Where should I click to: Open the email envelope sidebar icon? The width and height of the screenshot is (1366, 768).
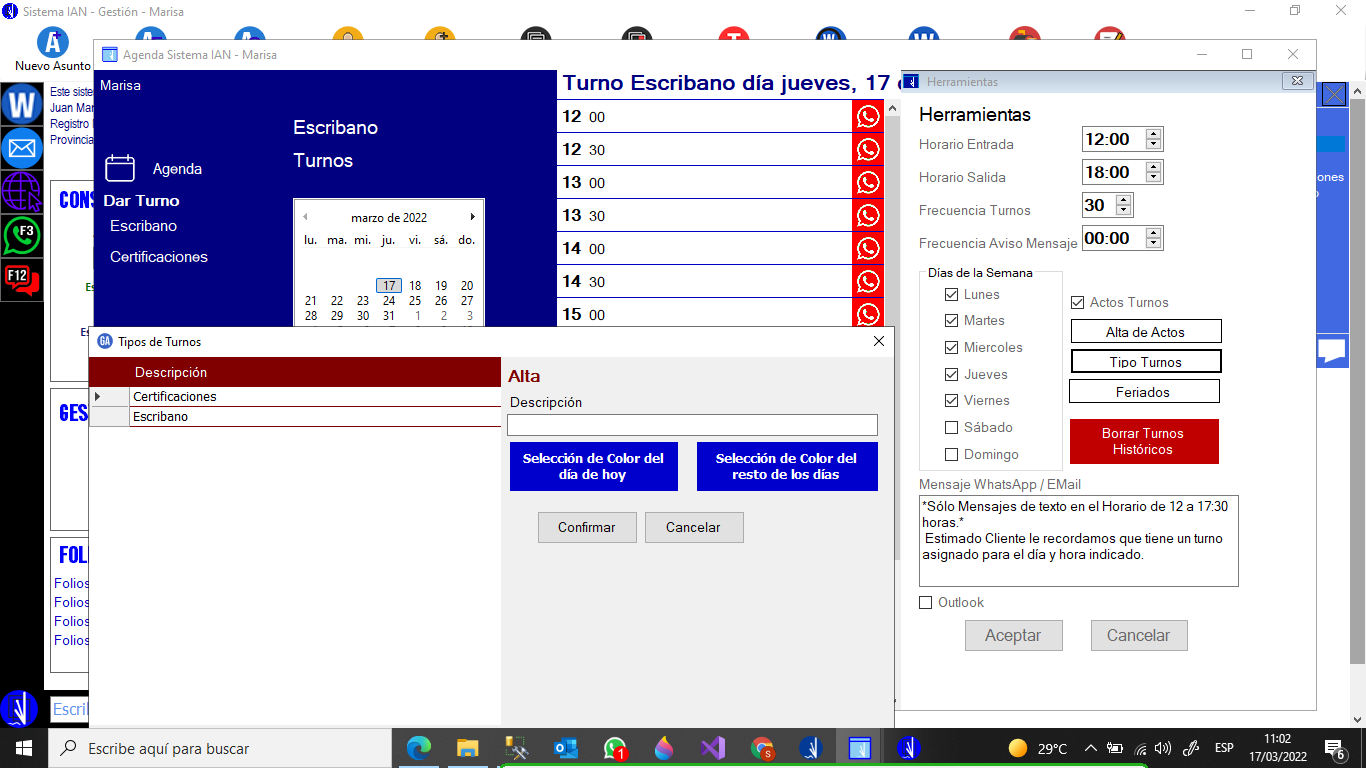(x=22, y=149)
